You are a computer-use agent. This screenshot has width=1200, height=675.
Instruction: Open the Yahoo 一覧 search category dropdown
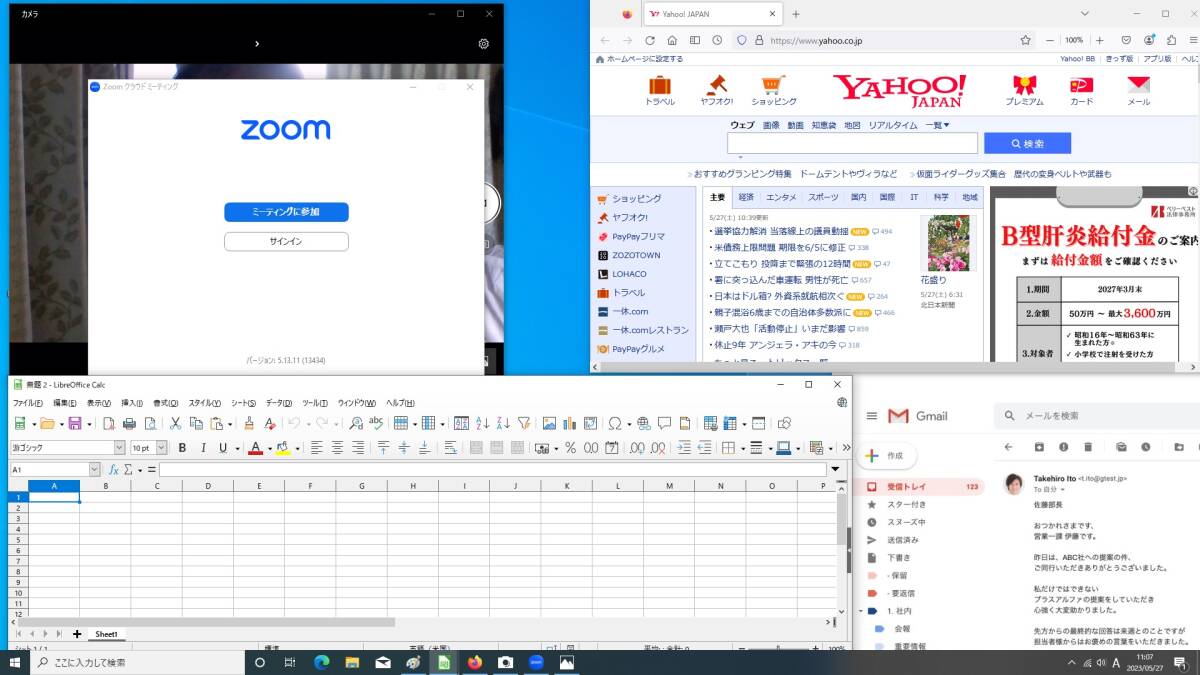pos(937,125)
